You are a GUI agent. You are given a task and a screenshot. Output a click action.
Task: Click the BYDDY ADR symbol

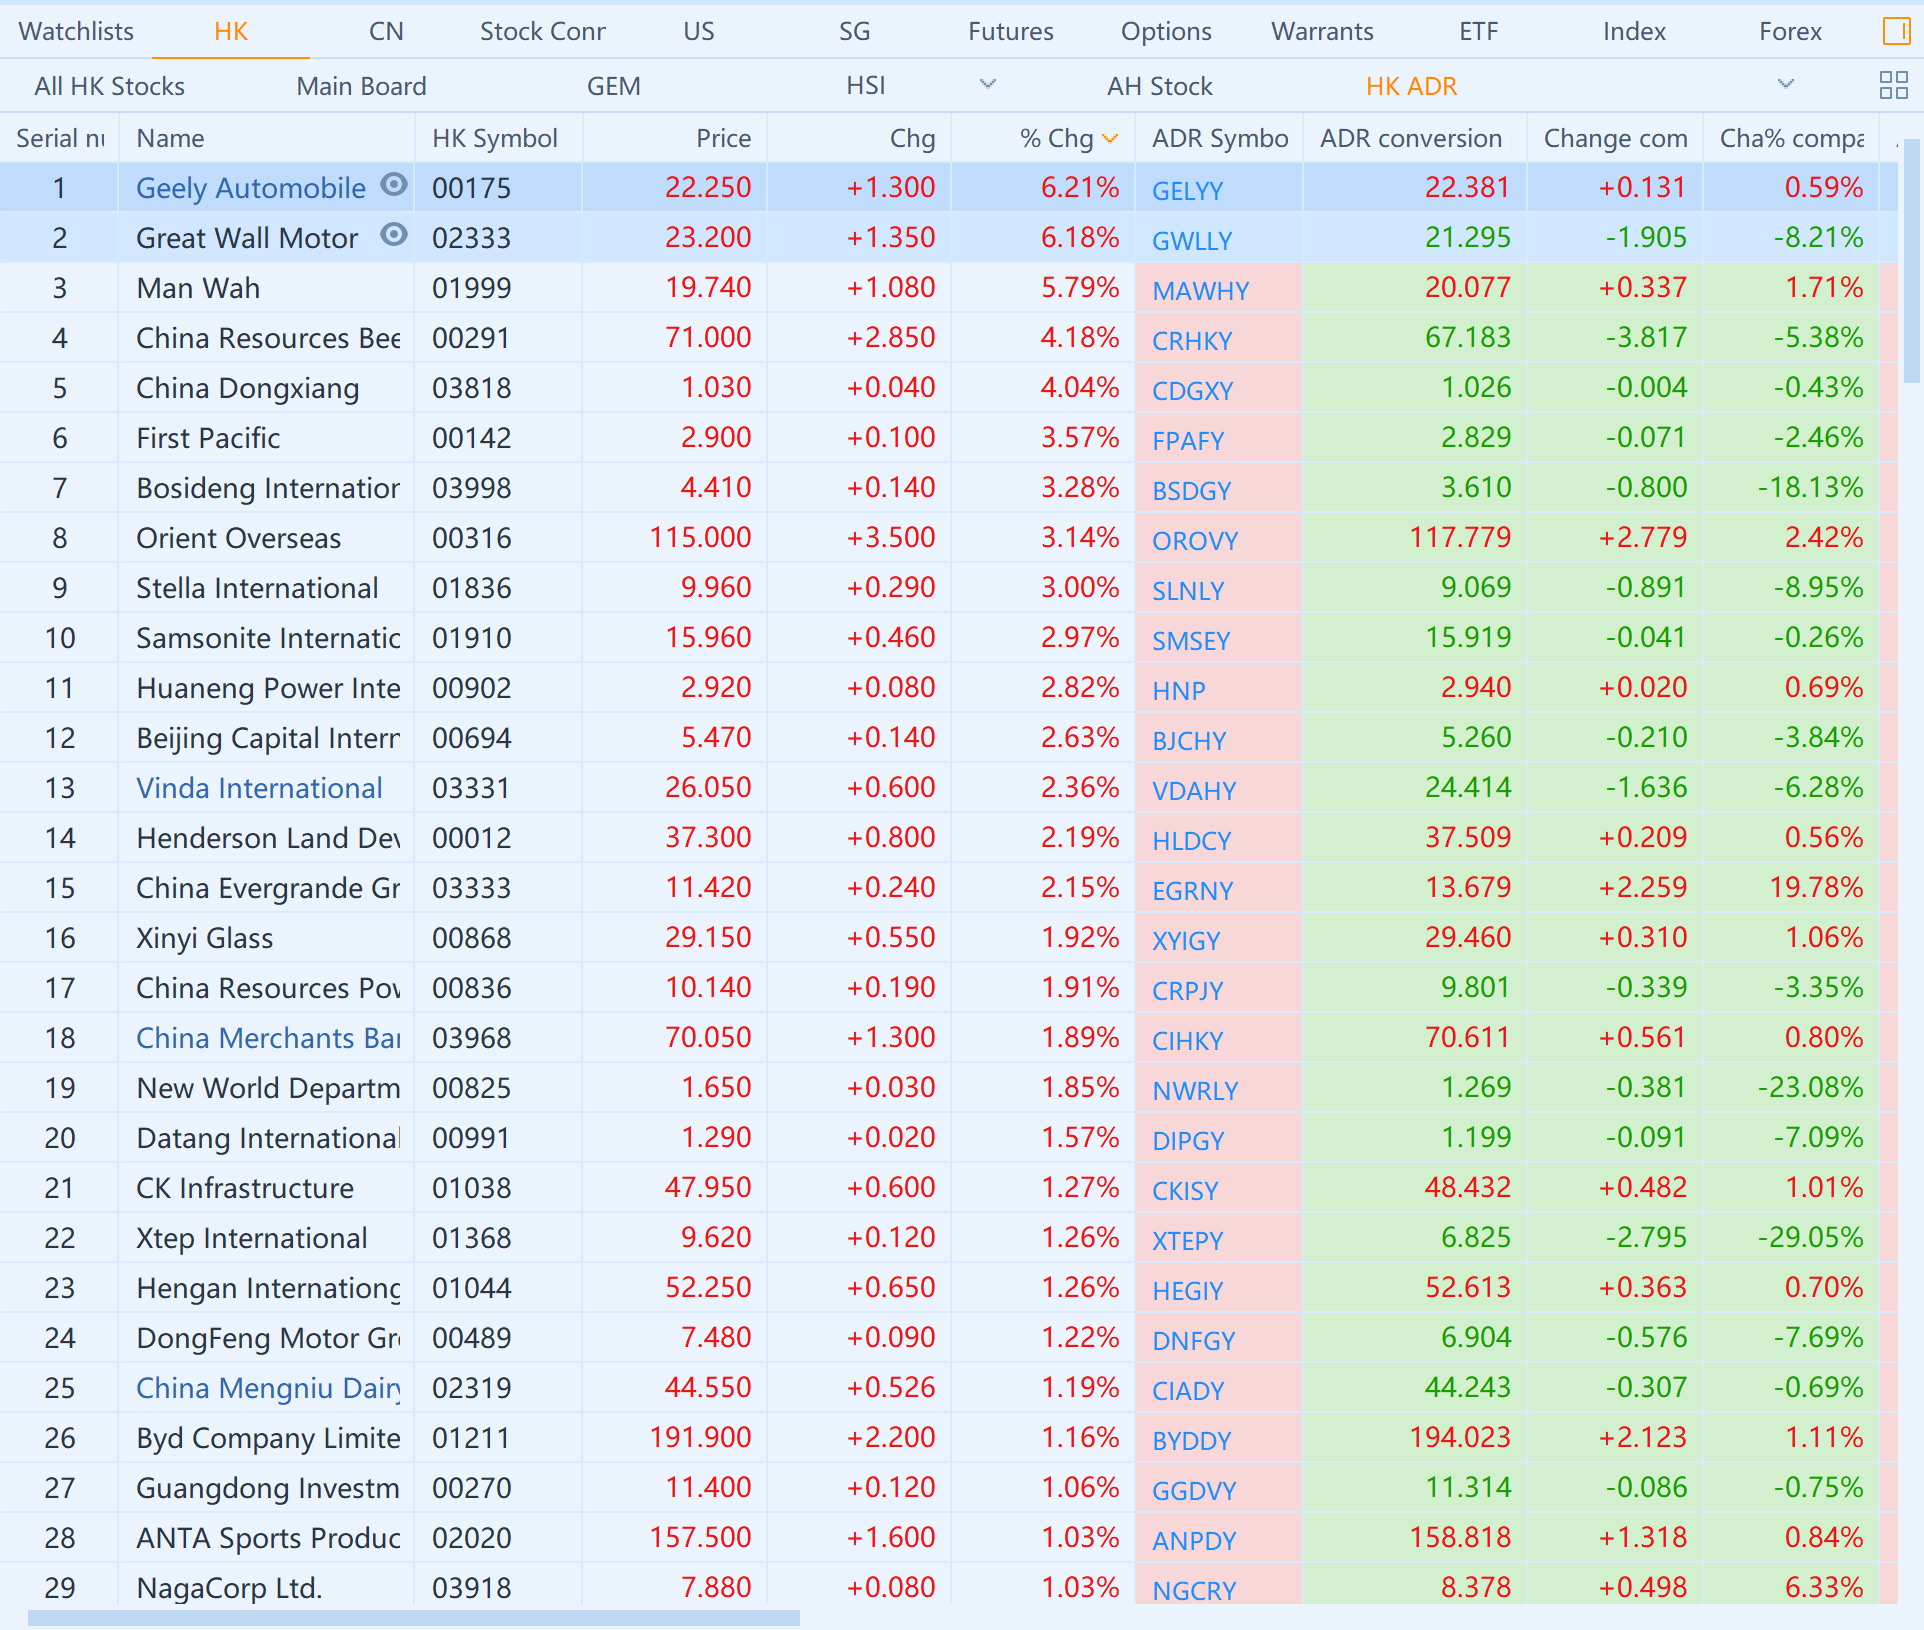tap(1191, 1440)
